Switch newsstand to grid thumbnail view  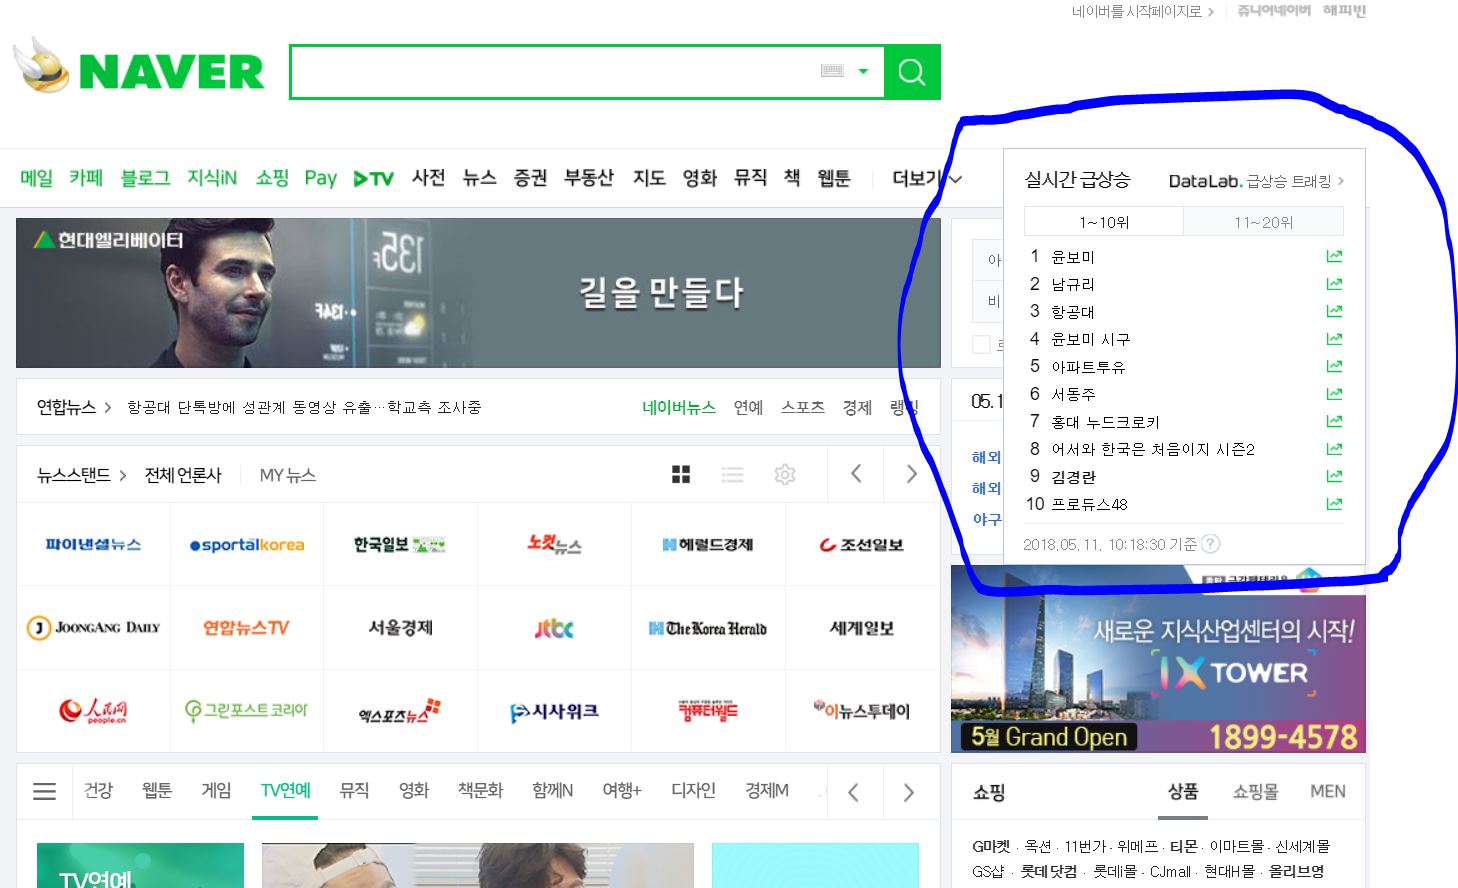tap(681, 474)
